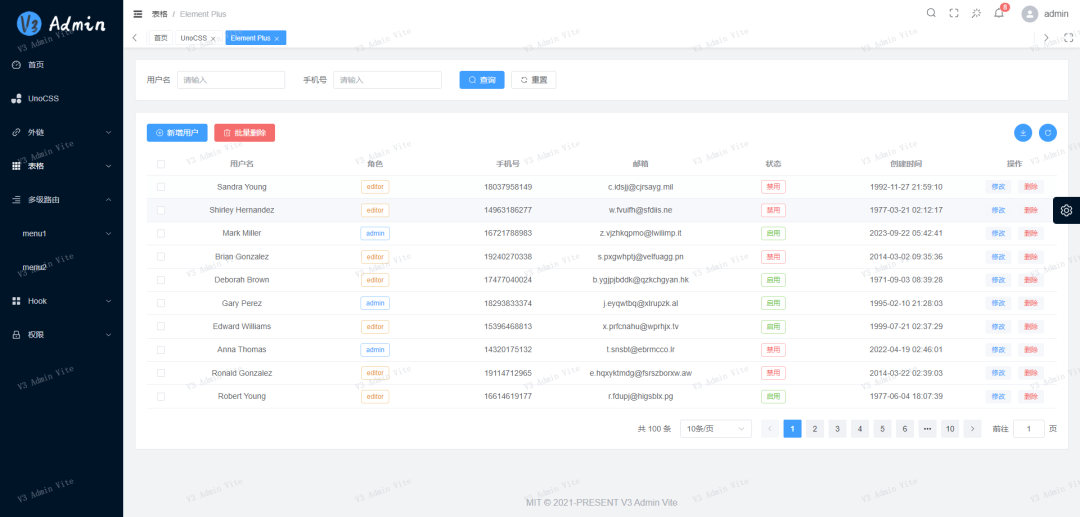
Task: Select the checkbox for Mark Miller
Action: (x=161, y=233)
